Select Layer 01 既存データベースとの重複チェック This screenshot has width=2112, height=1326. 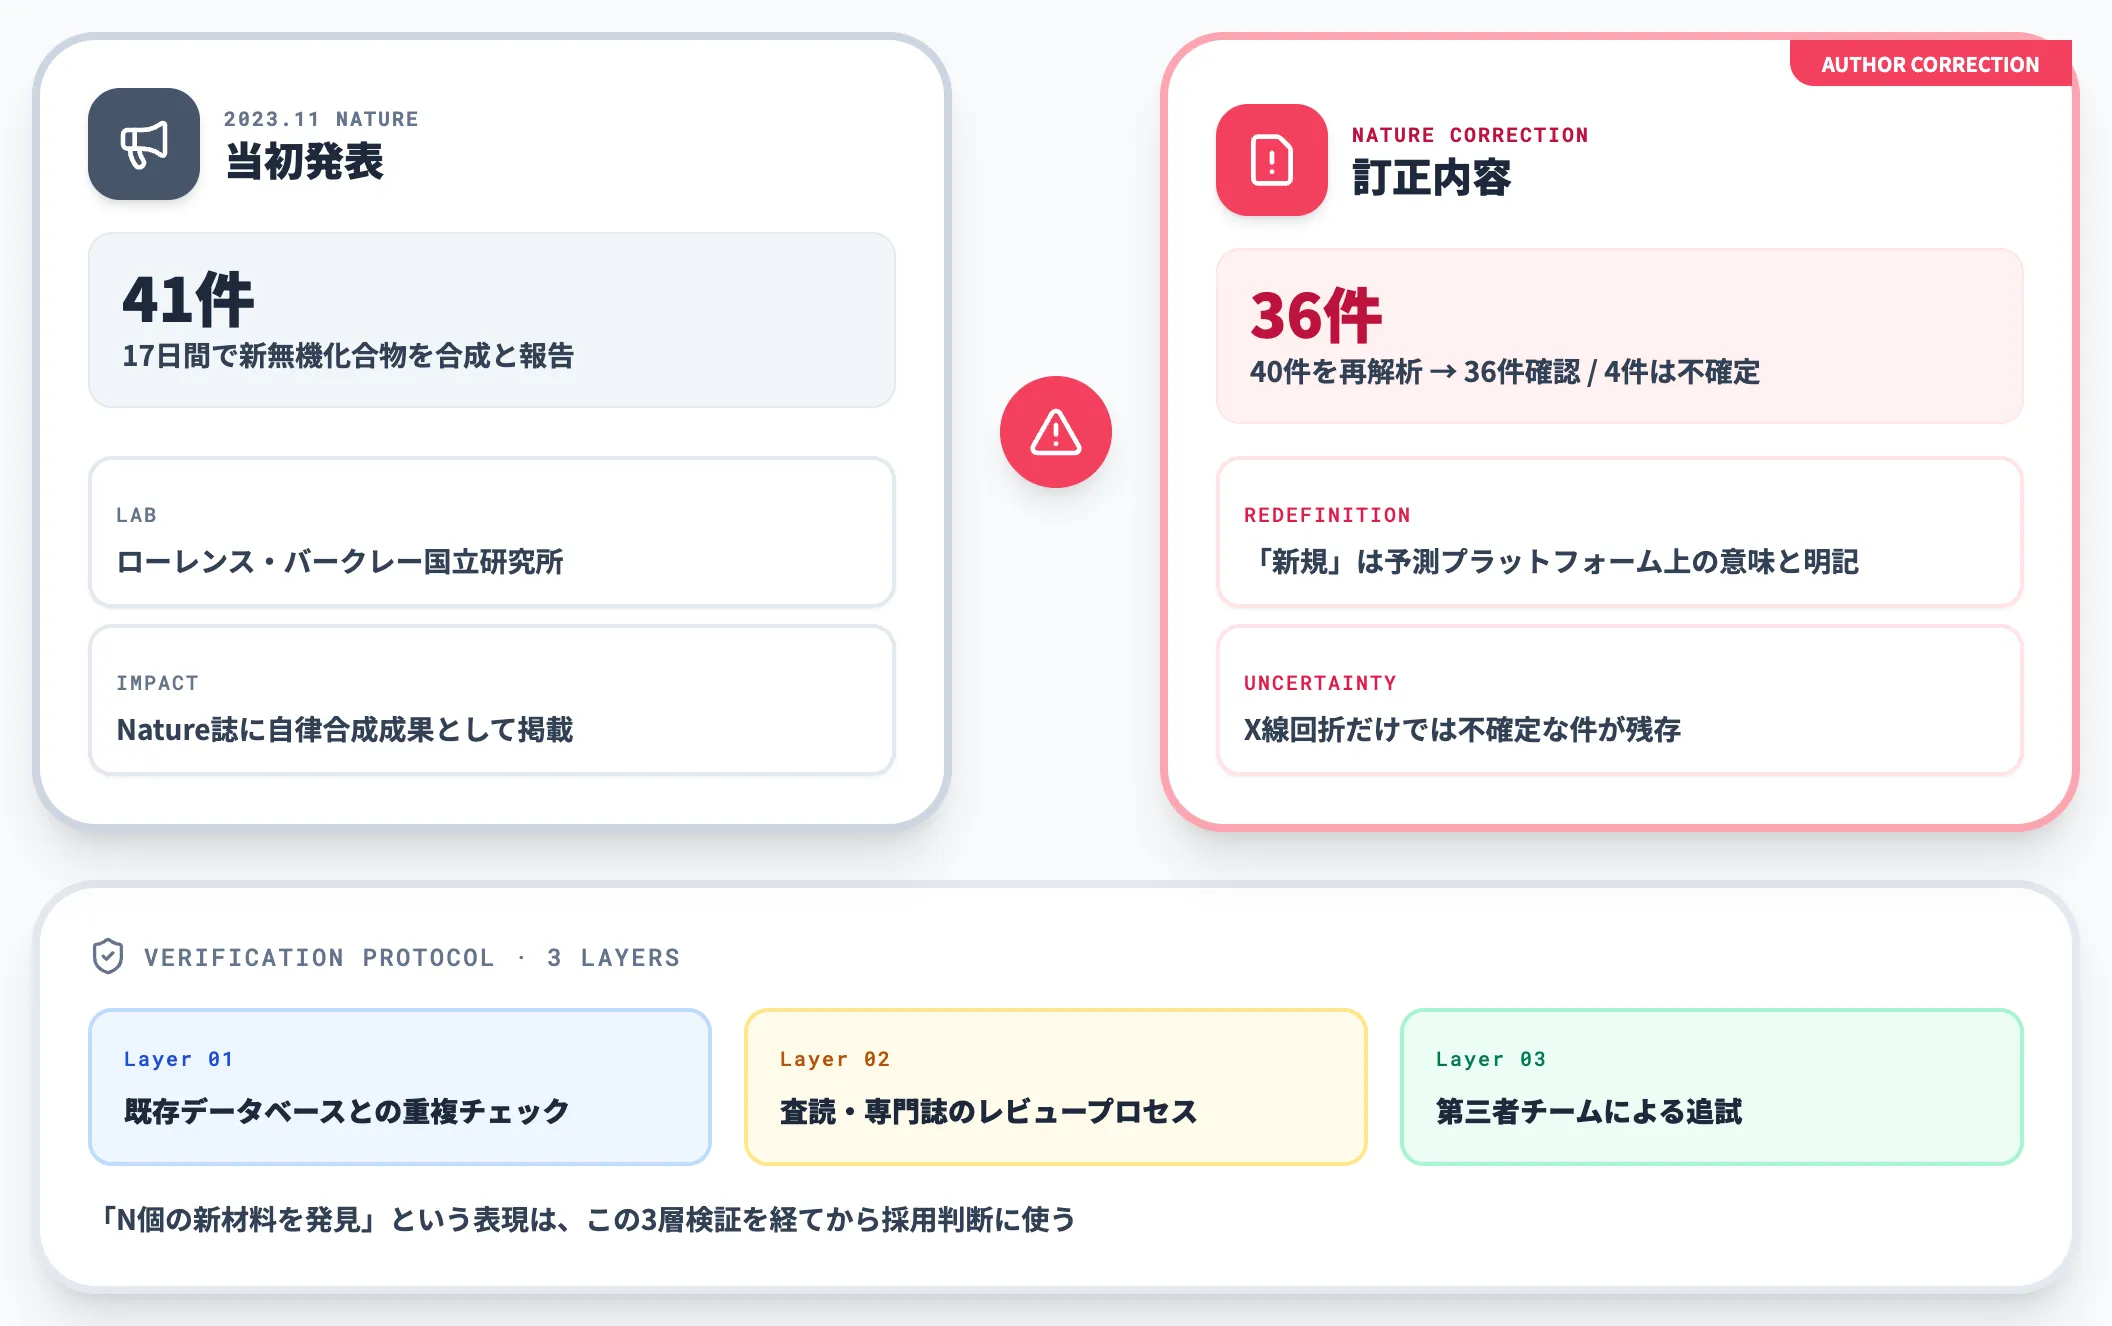(400, 1087)
